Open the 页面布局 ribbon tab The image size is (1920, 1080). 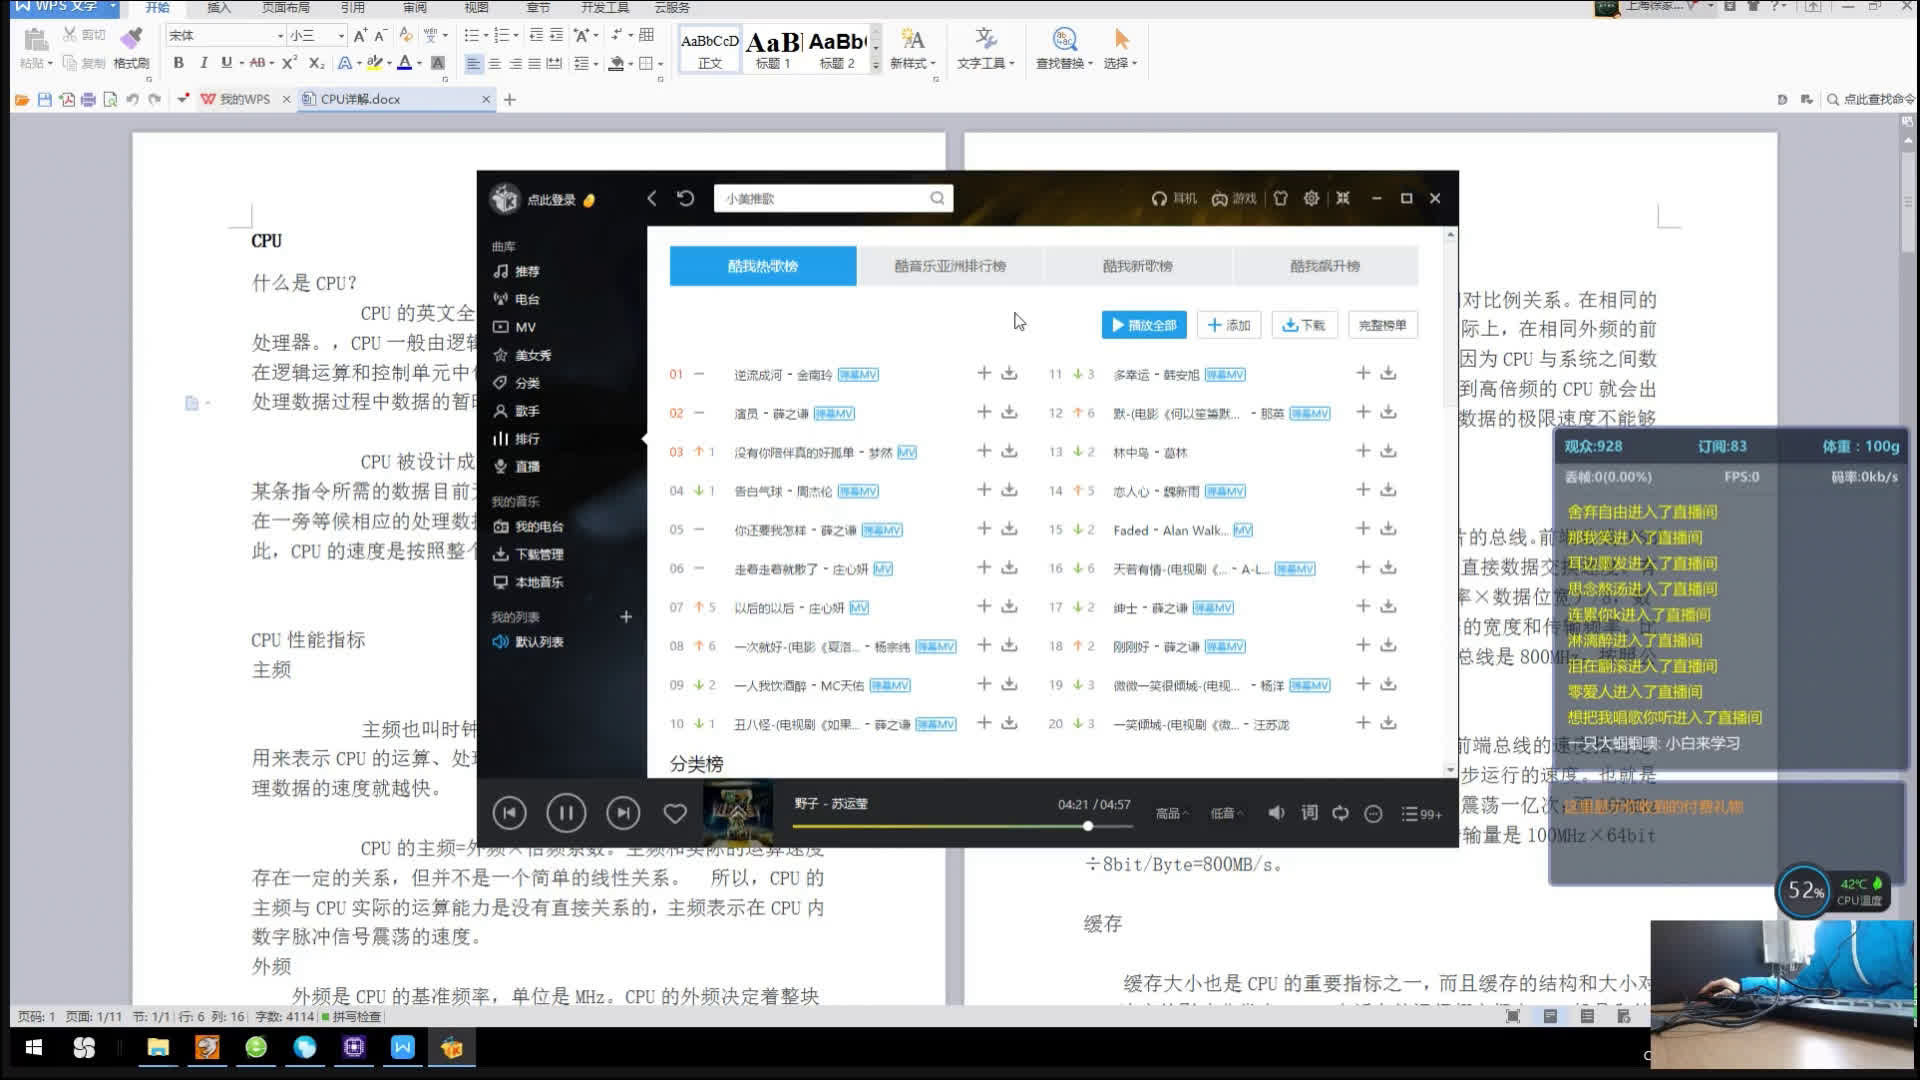pos(286,7)
